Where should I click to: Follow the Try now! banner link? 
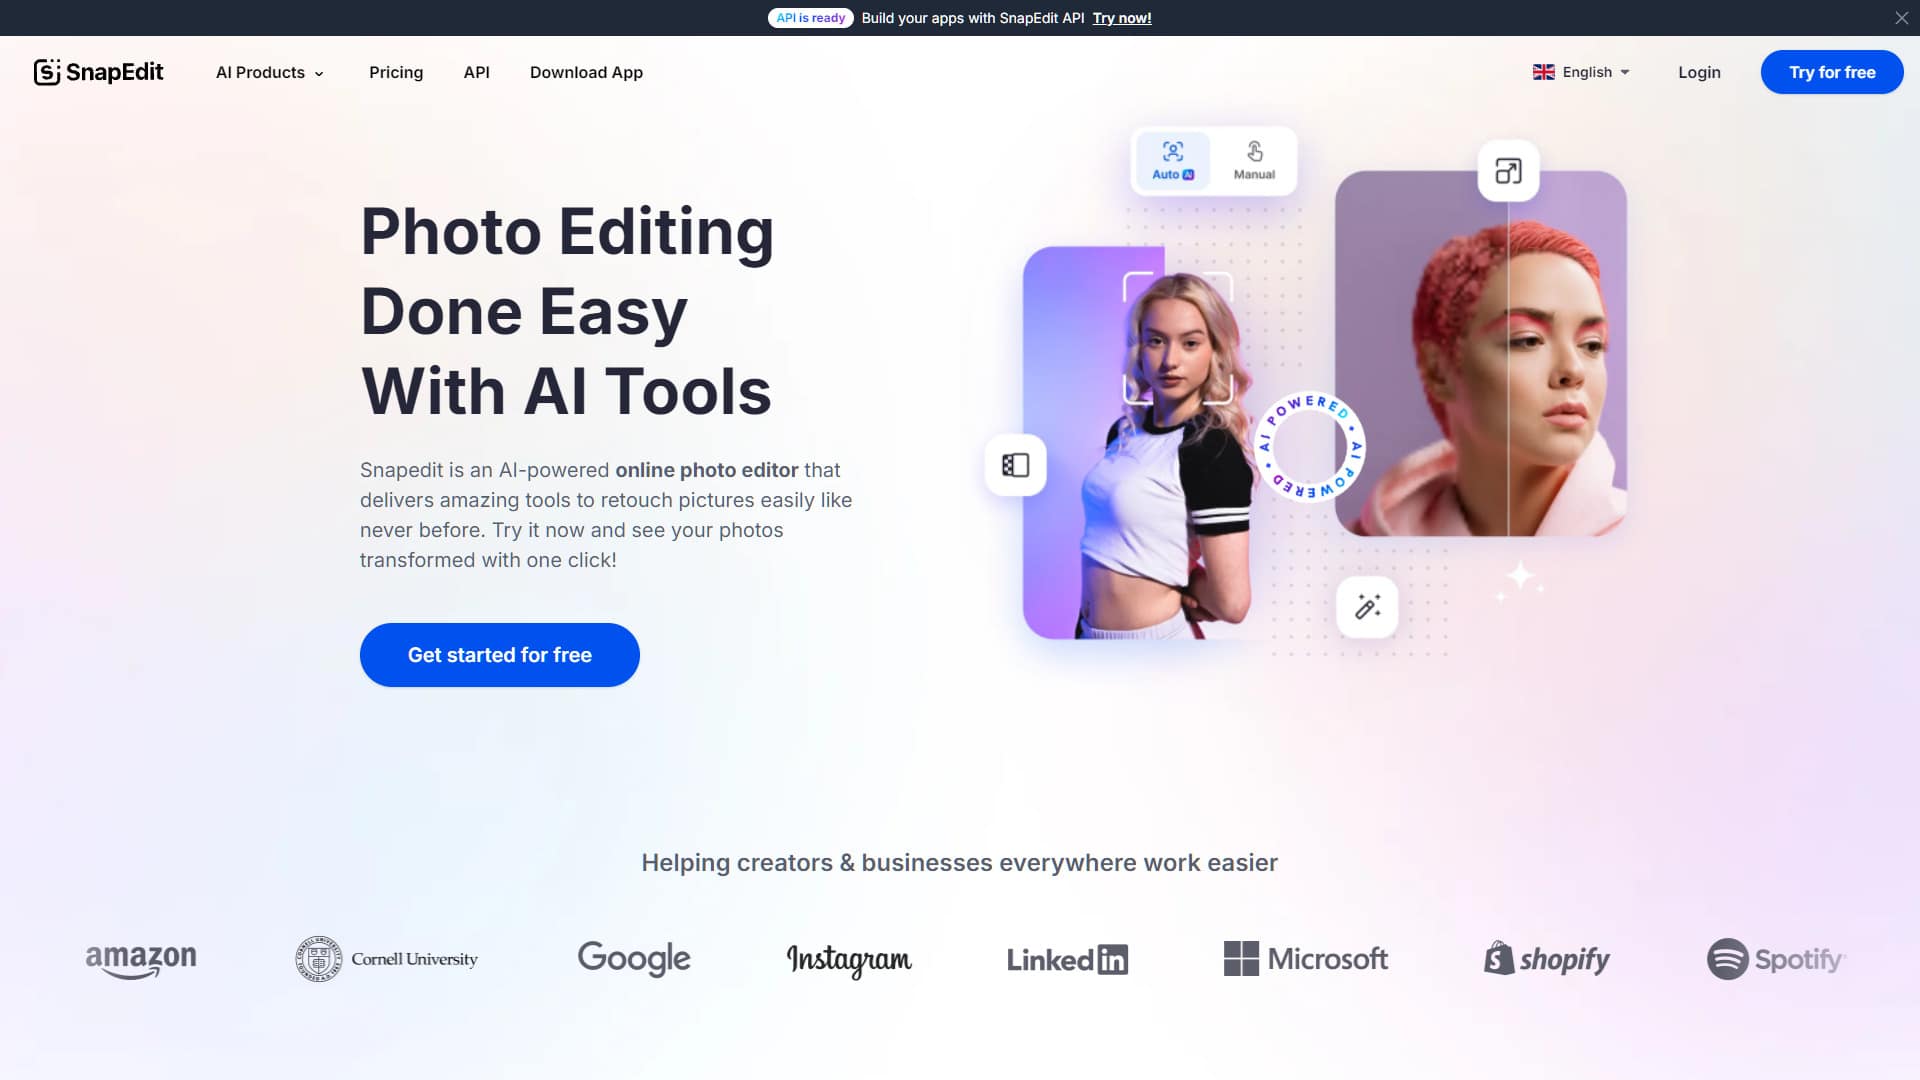pos(1121,18)
